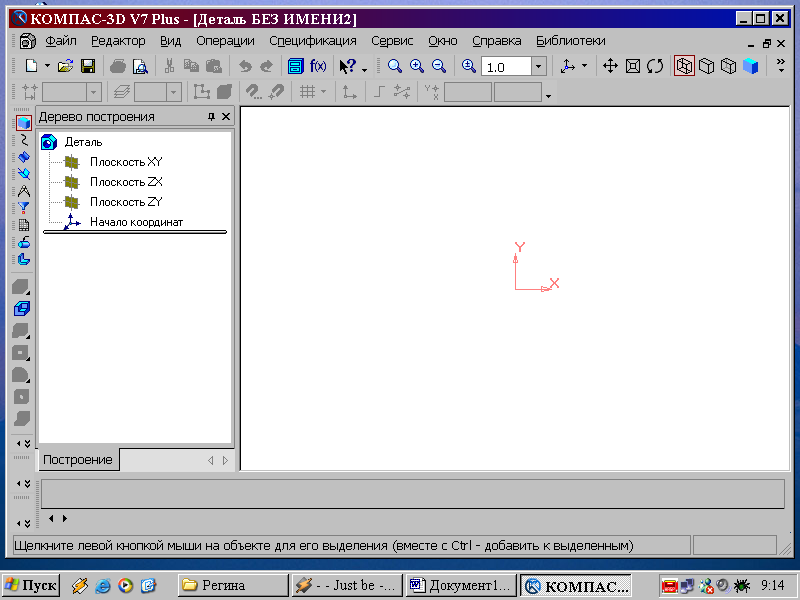Click the tree tab scroll left arrow
Image resolution: width=800 pixels, height=600 pixels.
(211, 460)
